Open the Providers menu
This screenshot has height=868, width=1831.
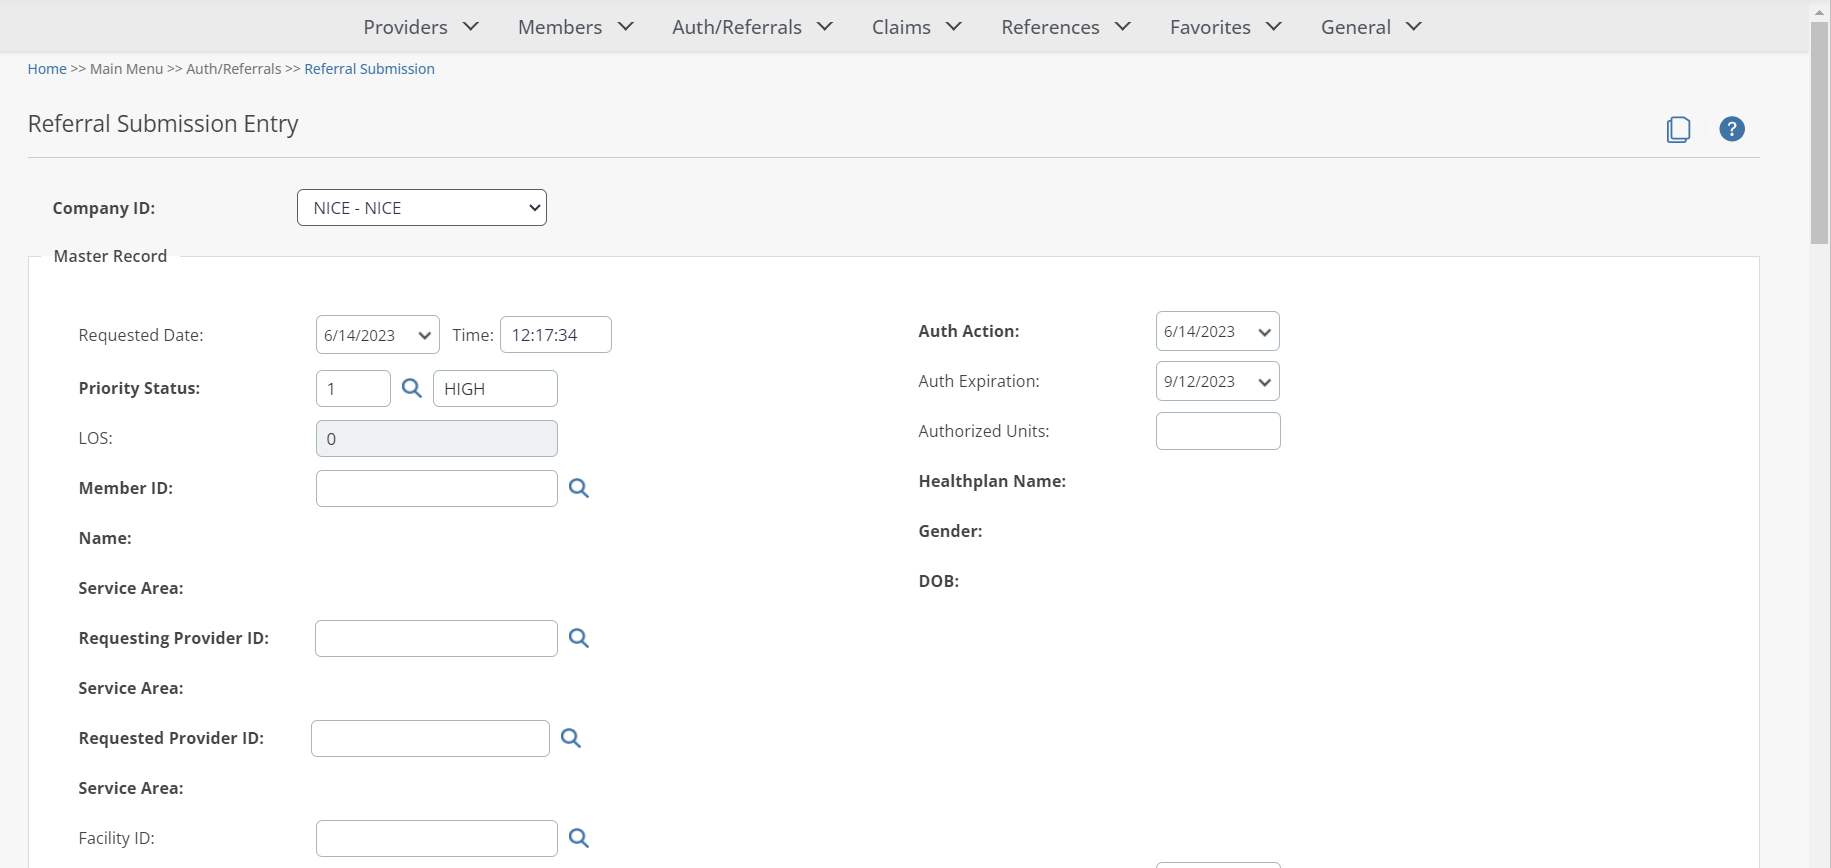[x=421, y=27]
